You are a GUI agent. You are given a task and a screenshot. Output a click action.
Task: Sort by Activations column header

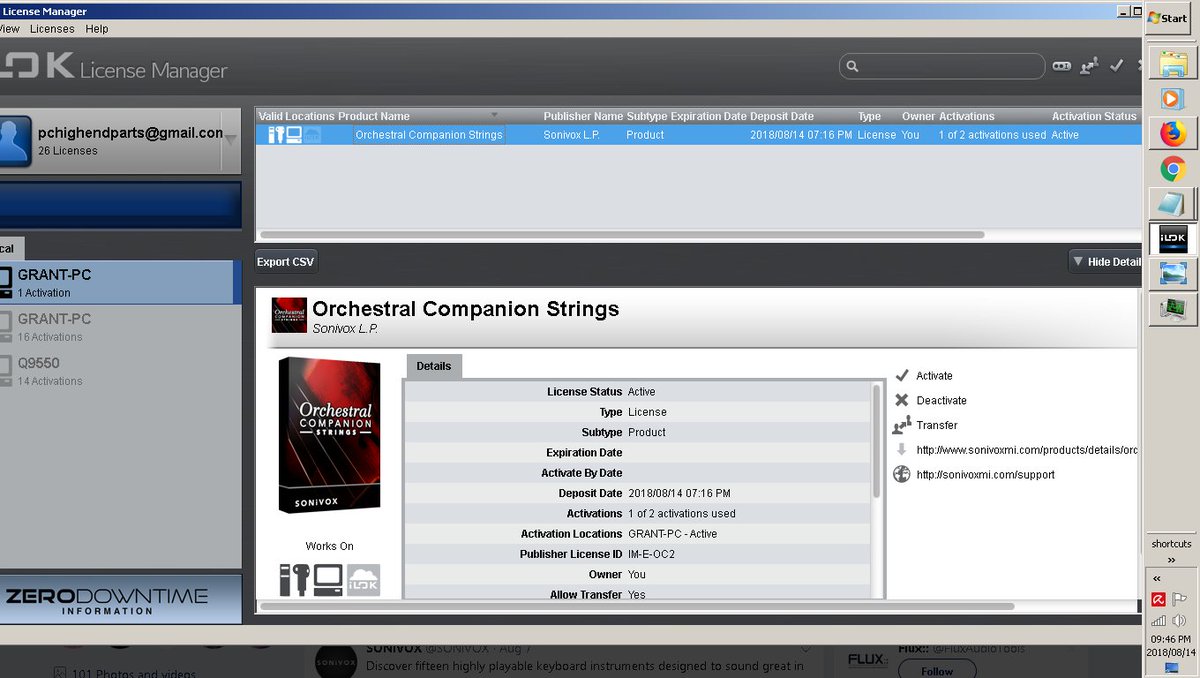click(x=966, y=116)
